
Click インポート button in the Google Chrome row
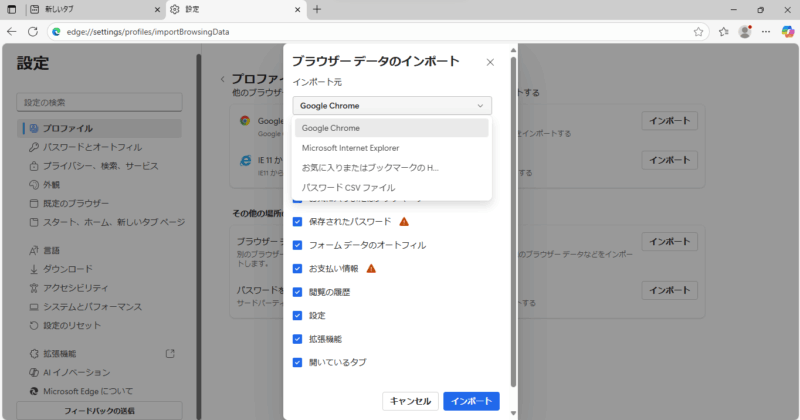[x=669, y=121]
